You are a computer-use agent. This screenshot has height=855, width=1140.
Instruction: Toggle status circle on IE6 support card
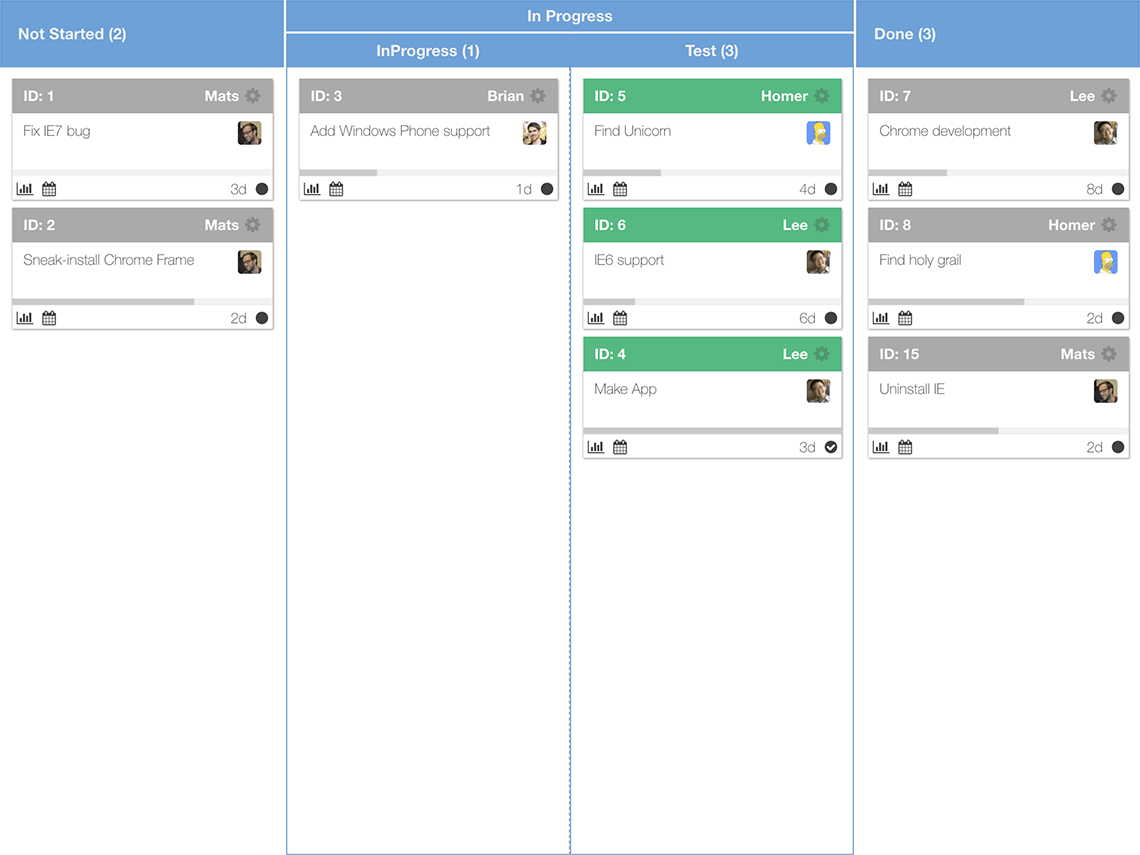(x=831, y=318)
